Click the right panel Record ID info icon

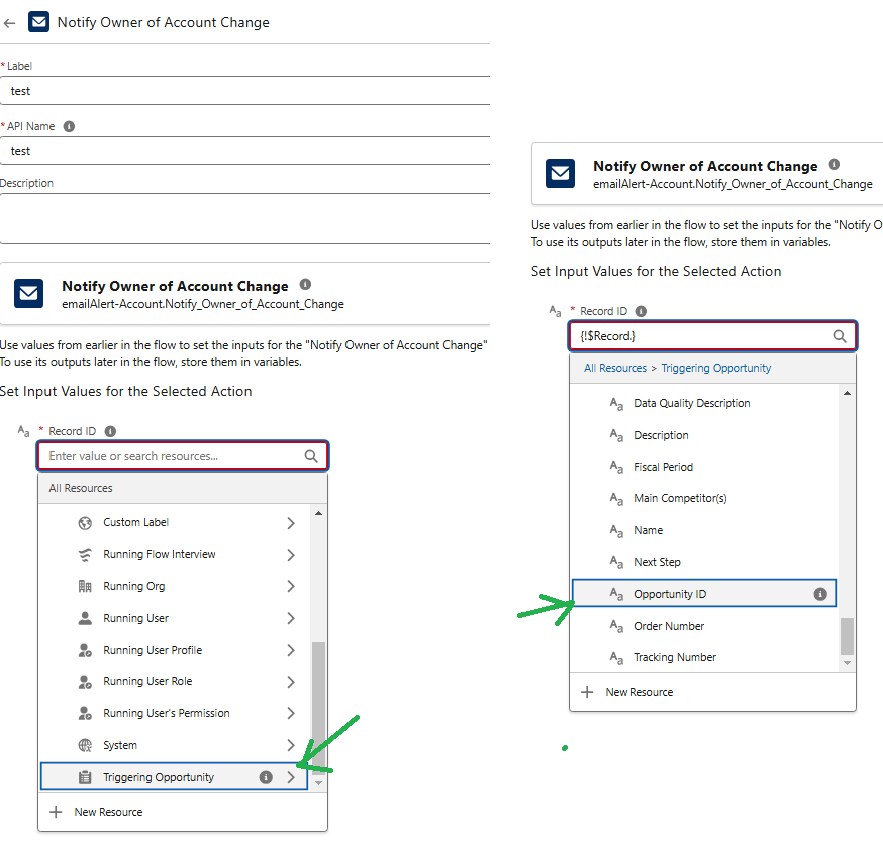coord(641,311)
